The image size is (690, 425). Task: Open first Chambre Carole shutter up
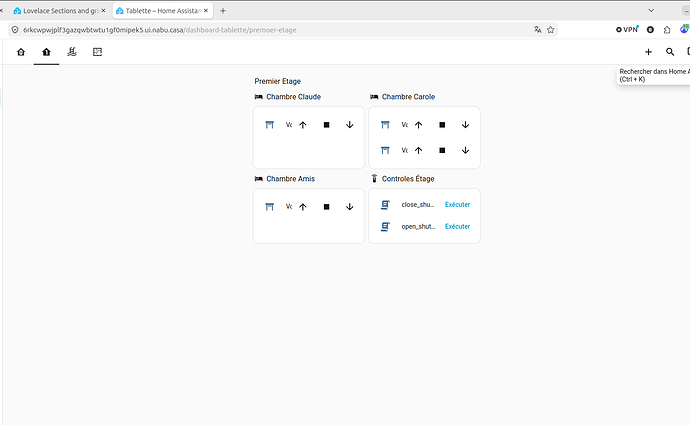(x=418, y=125)
